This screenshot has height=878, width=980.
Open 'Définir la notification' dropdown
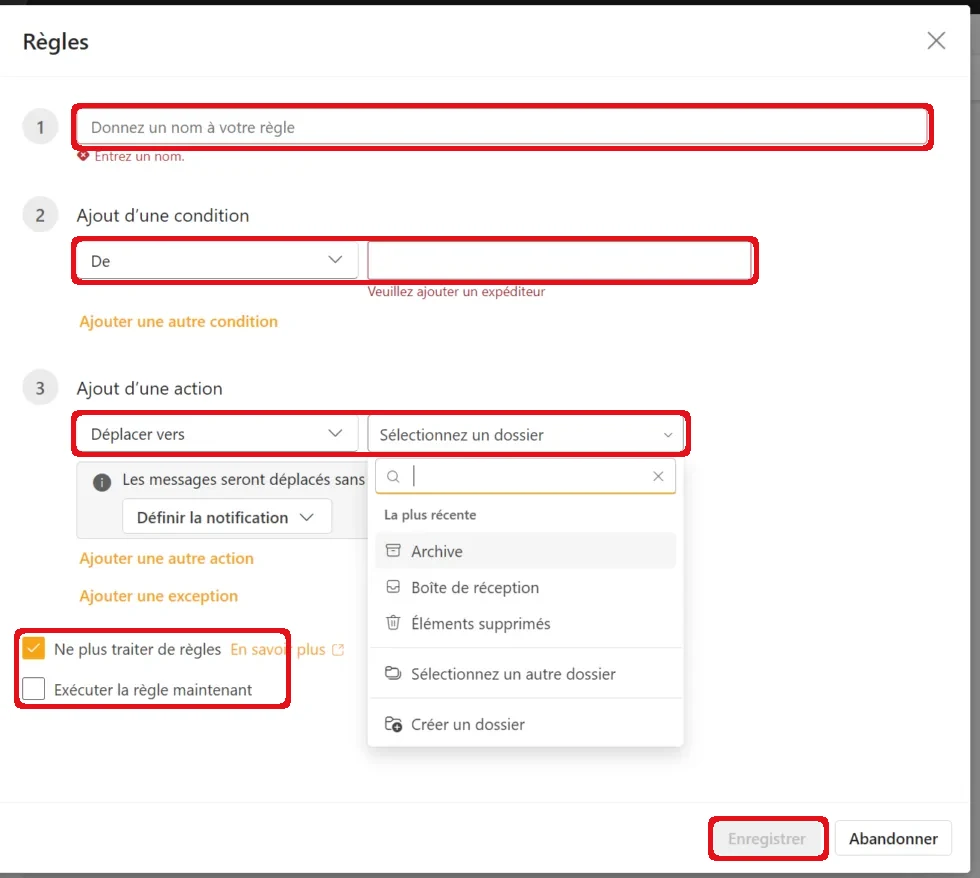[226, 517]
